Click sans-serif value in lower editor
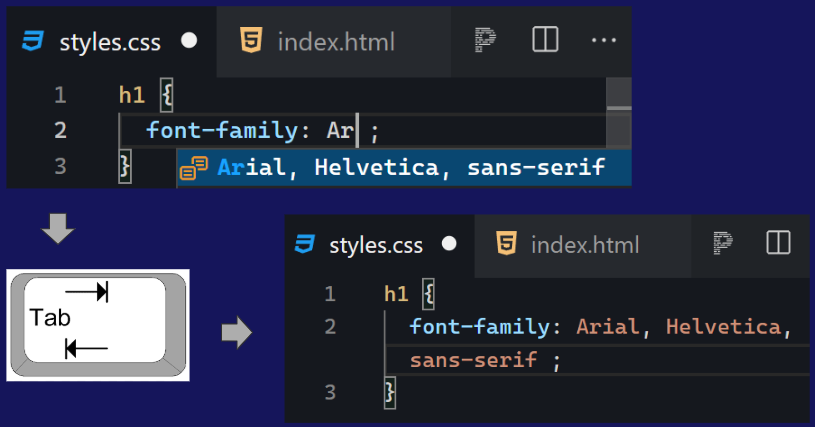This screenshot has width=815, height=427. (473, 360)
